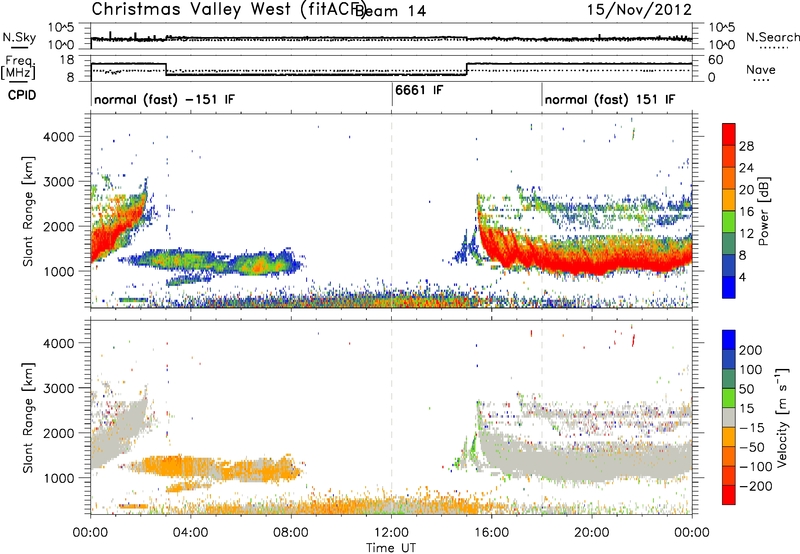Screen dimensions: 800x554
Task: Pick the gray segment of velocity colorbar
Action: coord(729,418)
